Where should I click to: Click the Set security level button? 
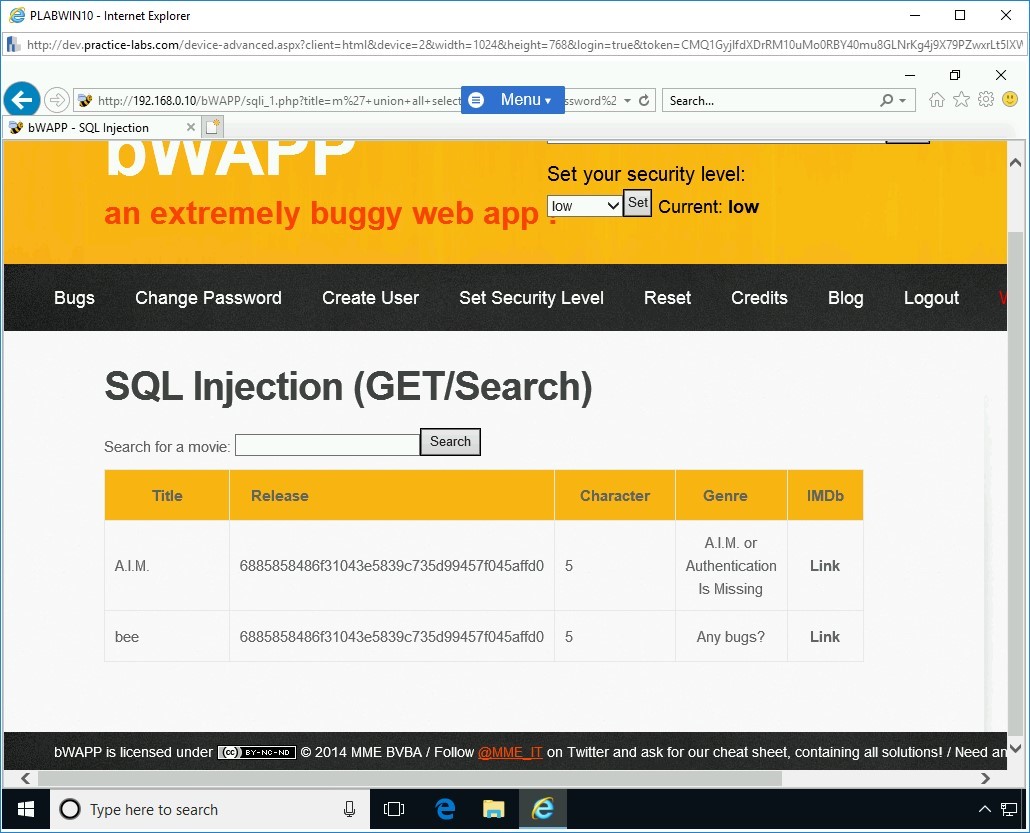[x=638, y=203]
